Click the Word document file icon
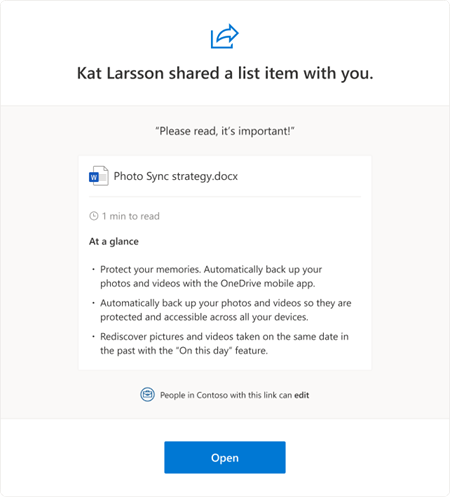450x498 pixels. [x=98, y=176]
